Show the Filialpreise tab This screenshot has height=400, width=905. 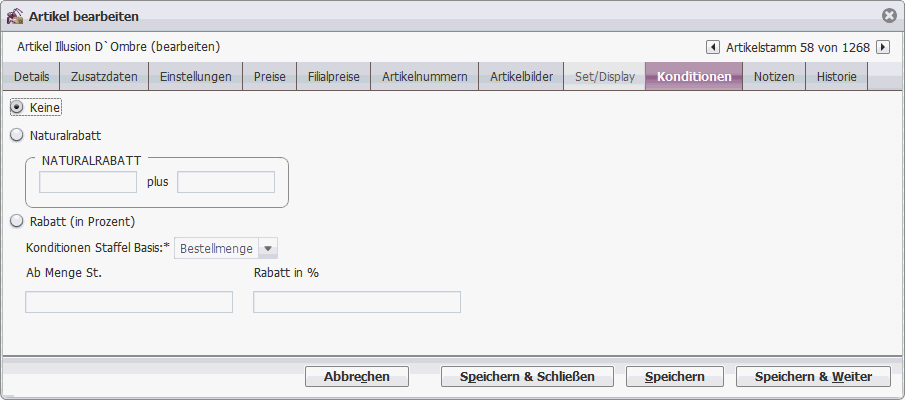(x=332, y=77)
